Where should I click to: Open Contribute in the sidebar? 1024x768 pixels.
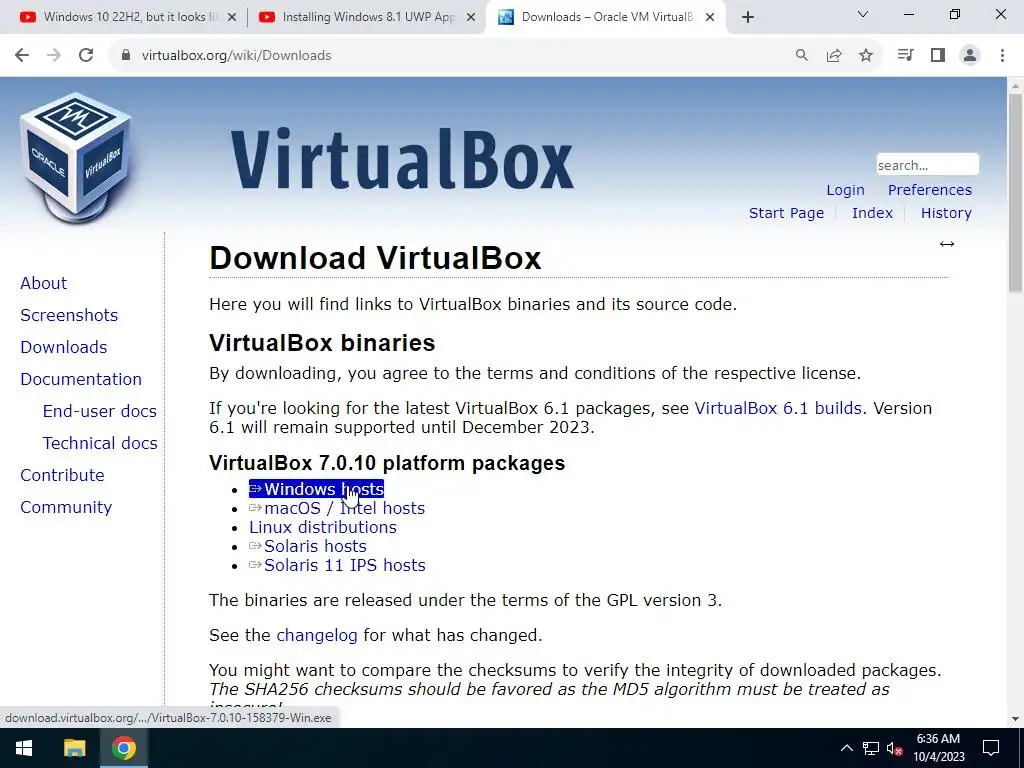click(x=62, y=475)
